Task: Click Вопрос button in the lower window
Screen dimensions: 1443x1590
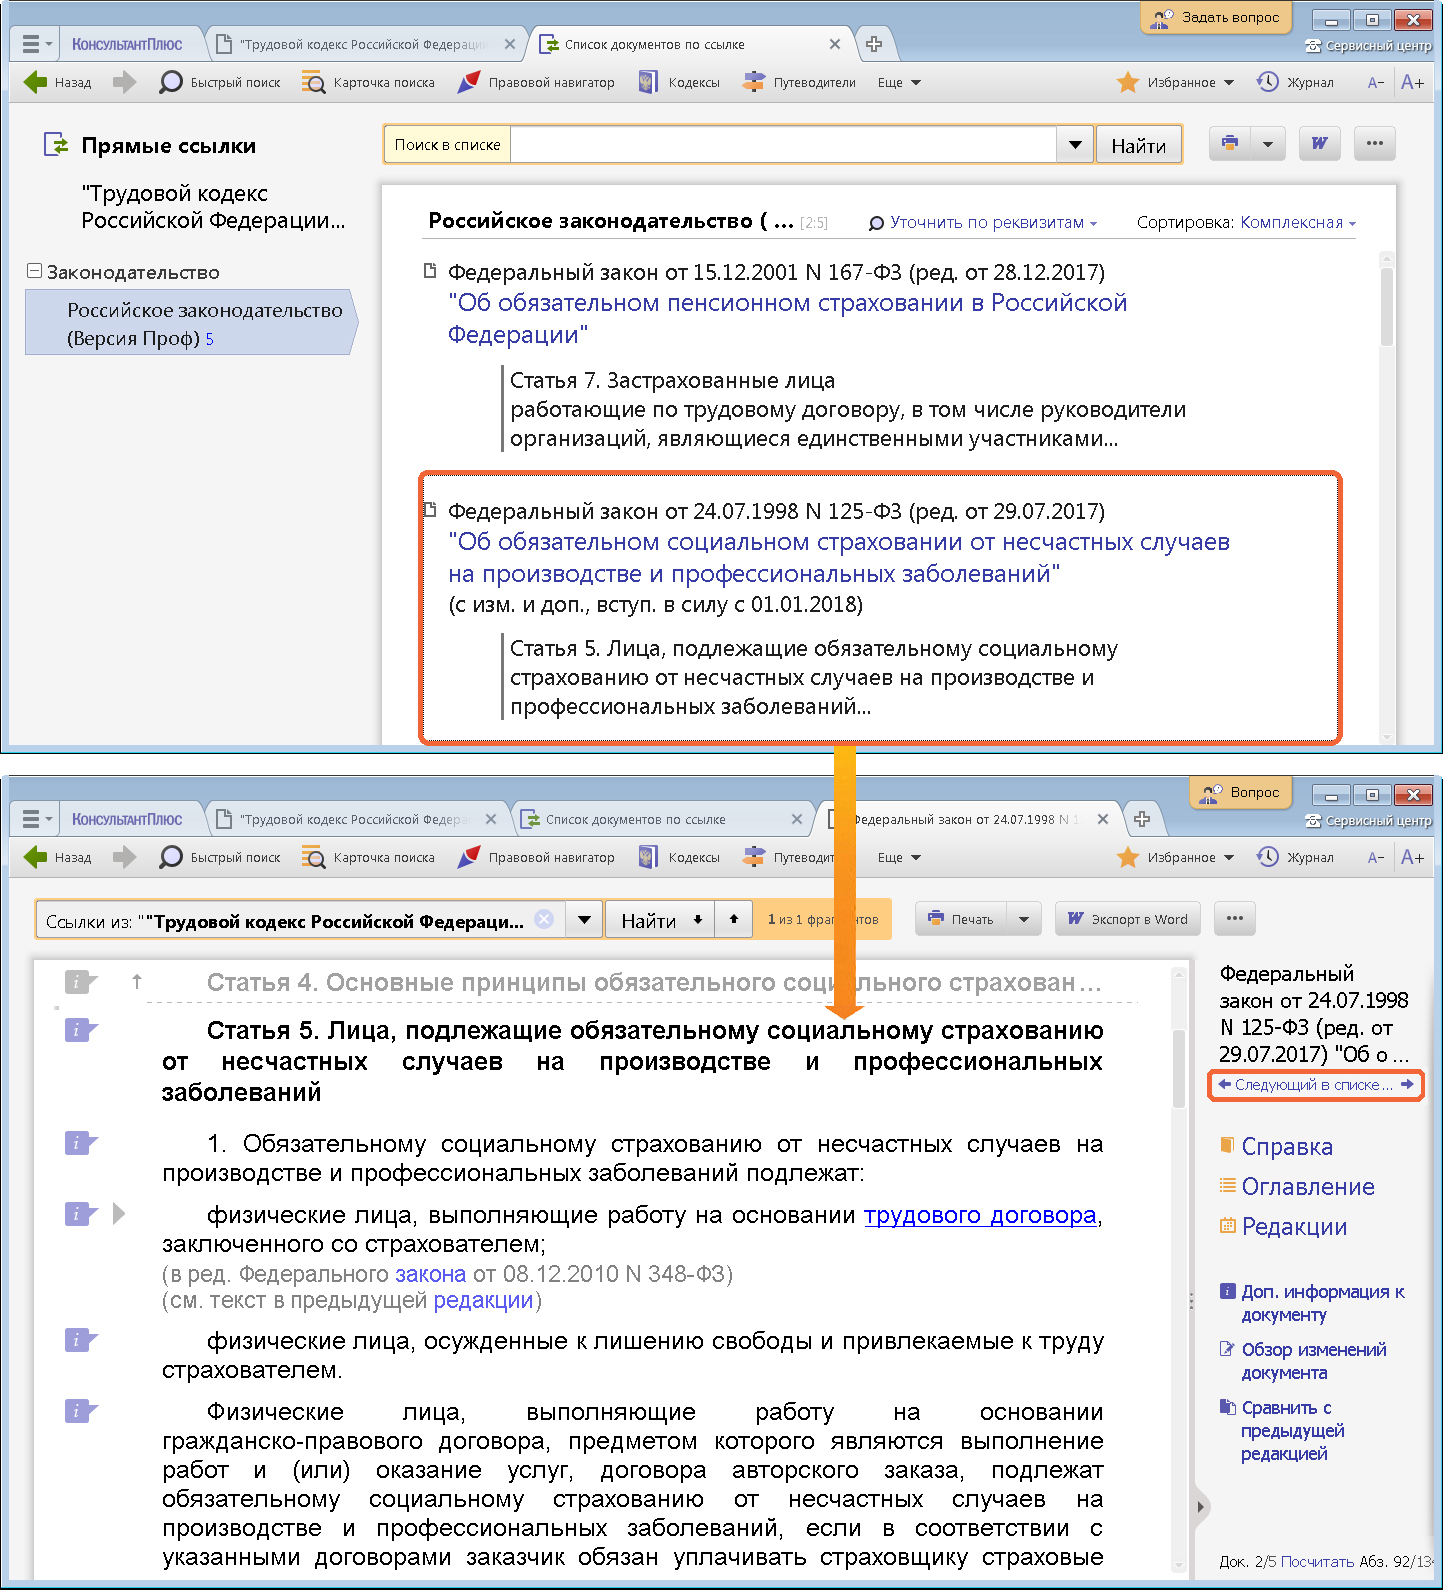Action: pyautogui.click(x=1240, y=792)
